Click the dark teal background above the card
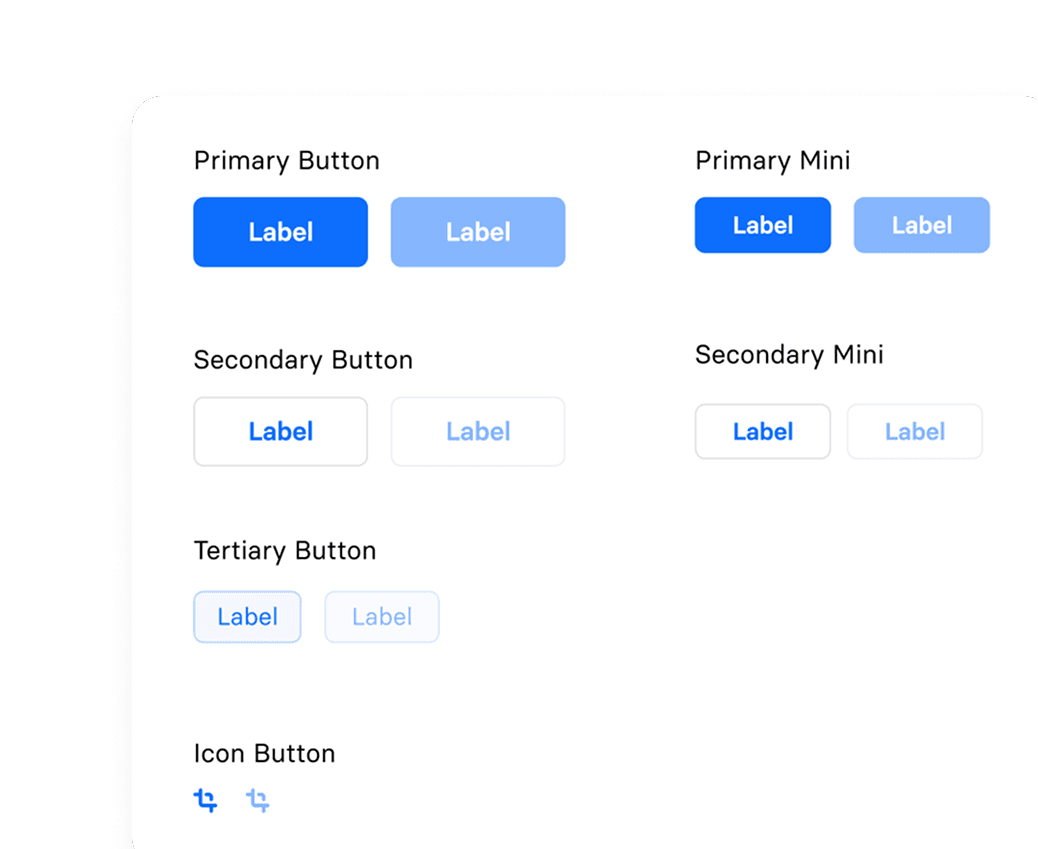The height and width of the screenshot is (849, 1038). [x=500, y=45]
